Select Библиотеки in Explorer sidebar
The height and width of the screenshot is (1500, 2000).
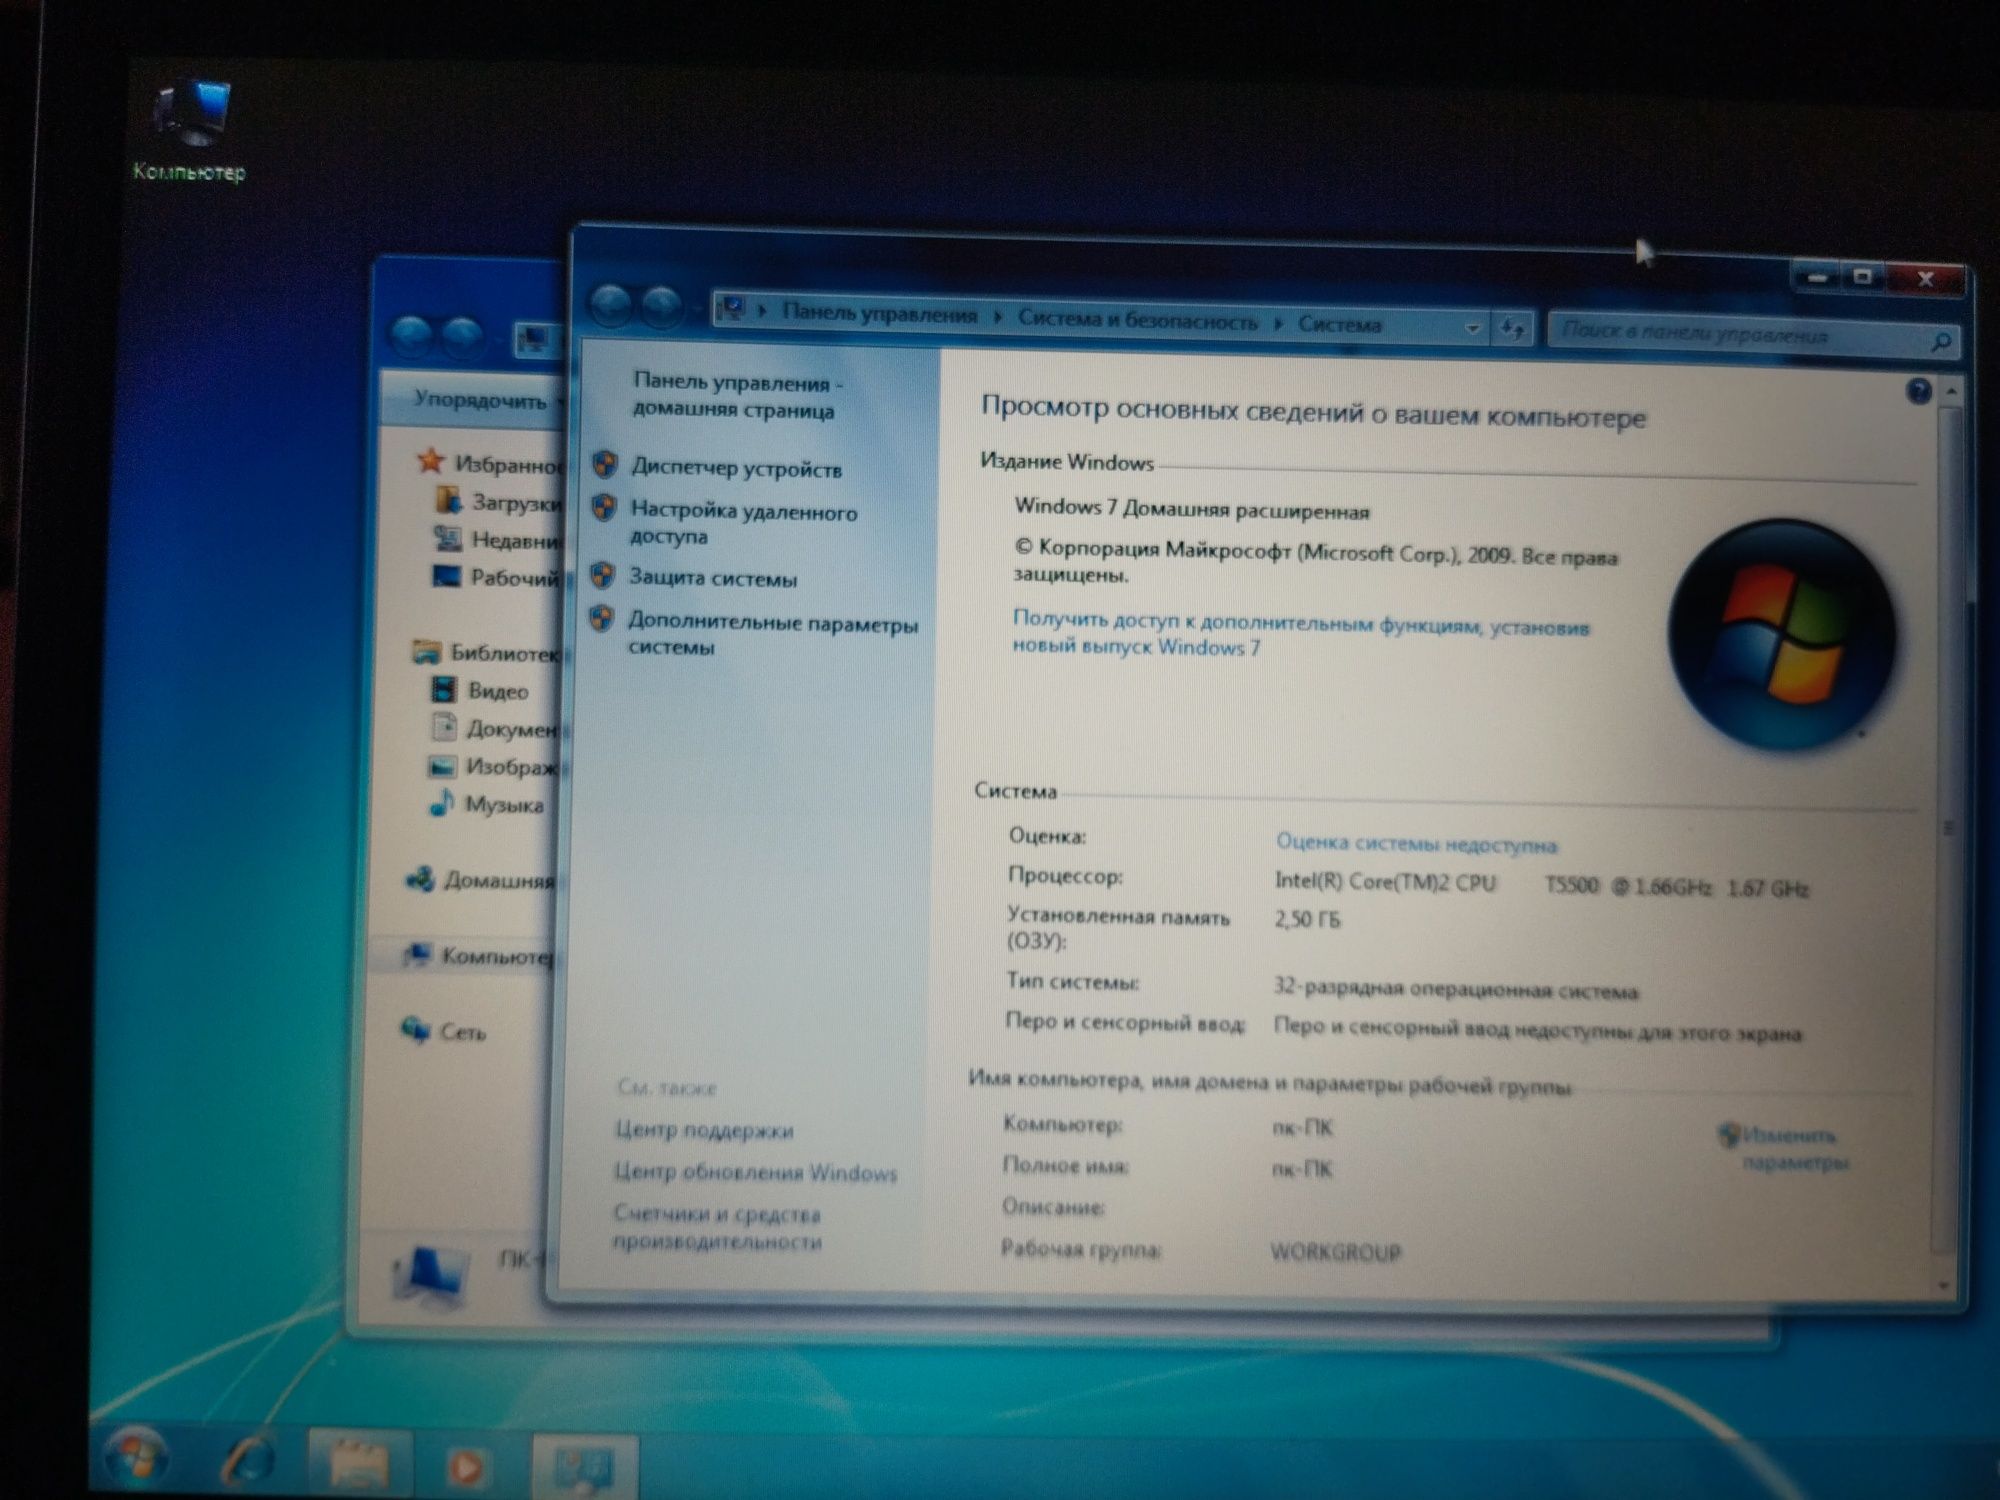coord(504,654)
